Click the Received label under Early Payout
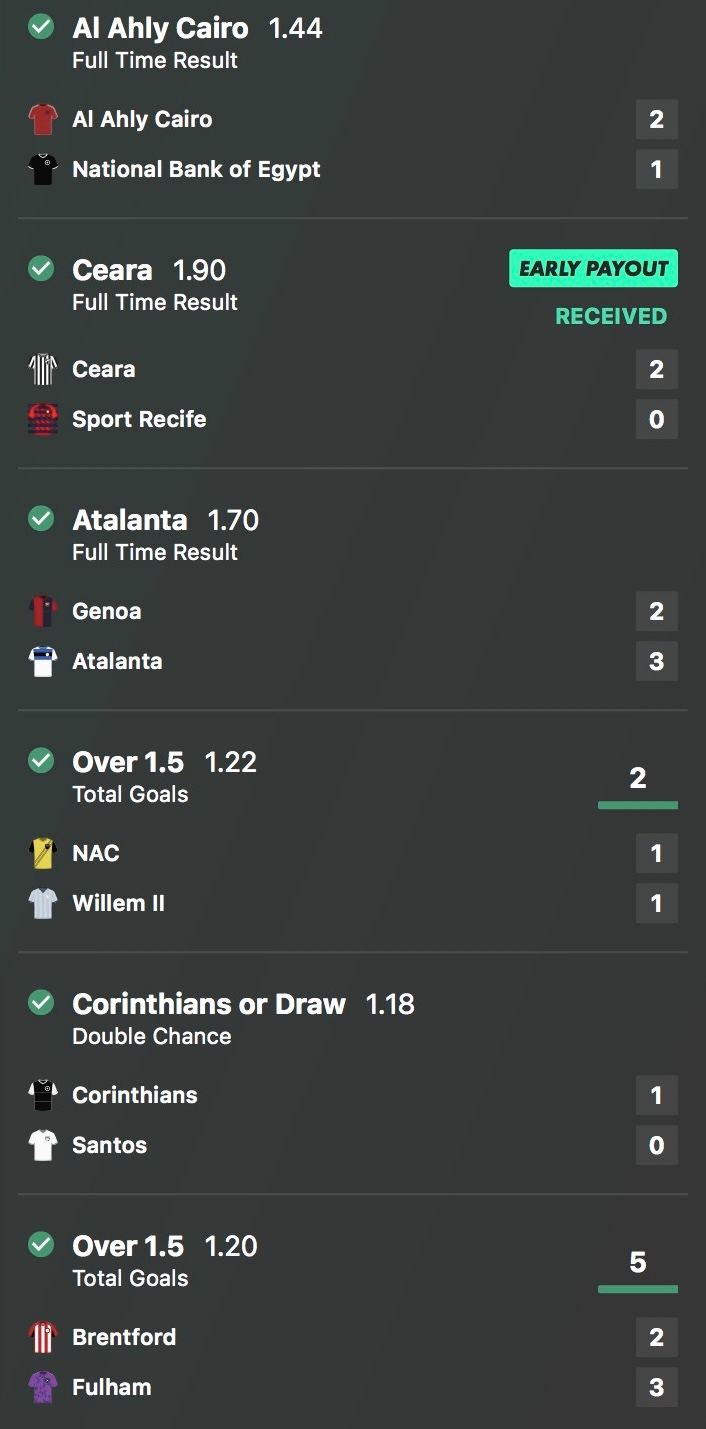The height and width of the screenshot is (1429, 706). [x=611, y=316]
